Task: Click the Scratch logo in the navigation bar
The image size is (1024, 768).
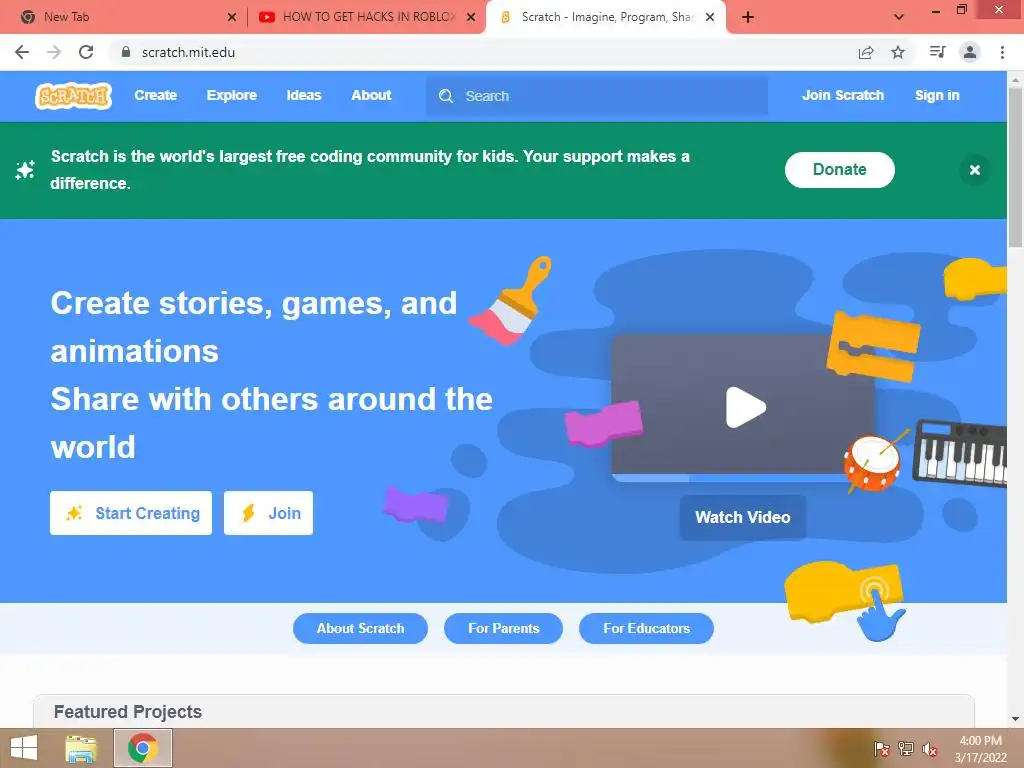Action: 73,96
